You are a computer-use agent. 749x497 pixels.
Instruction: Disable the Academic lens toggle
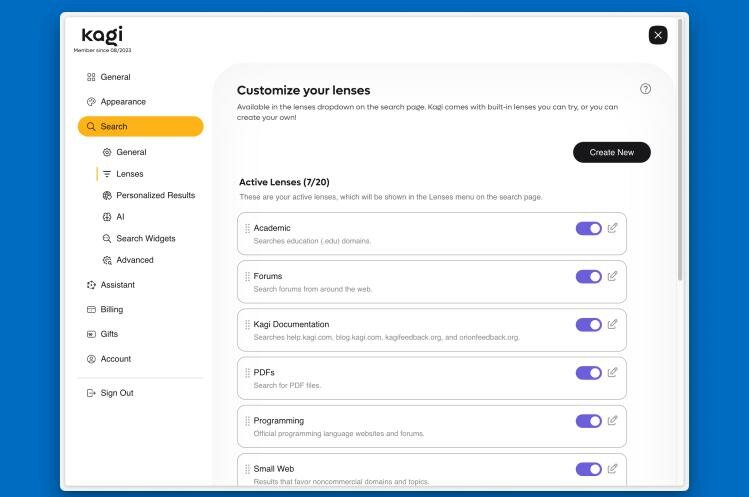pyautogui.click(x=588, y=228)
